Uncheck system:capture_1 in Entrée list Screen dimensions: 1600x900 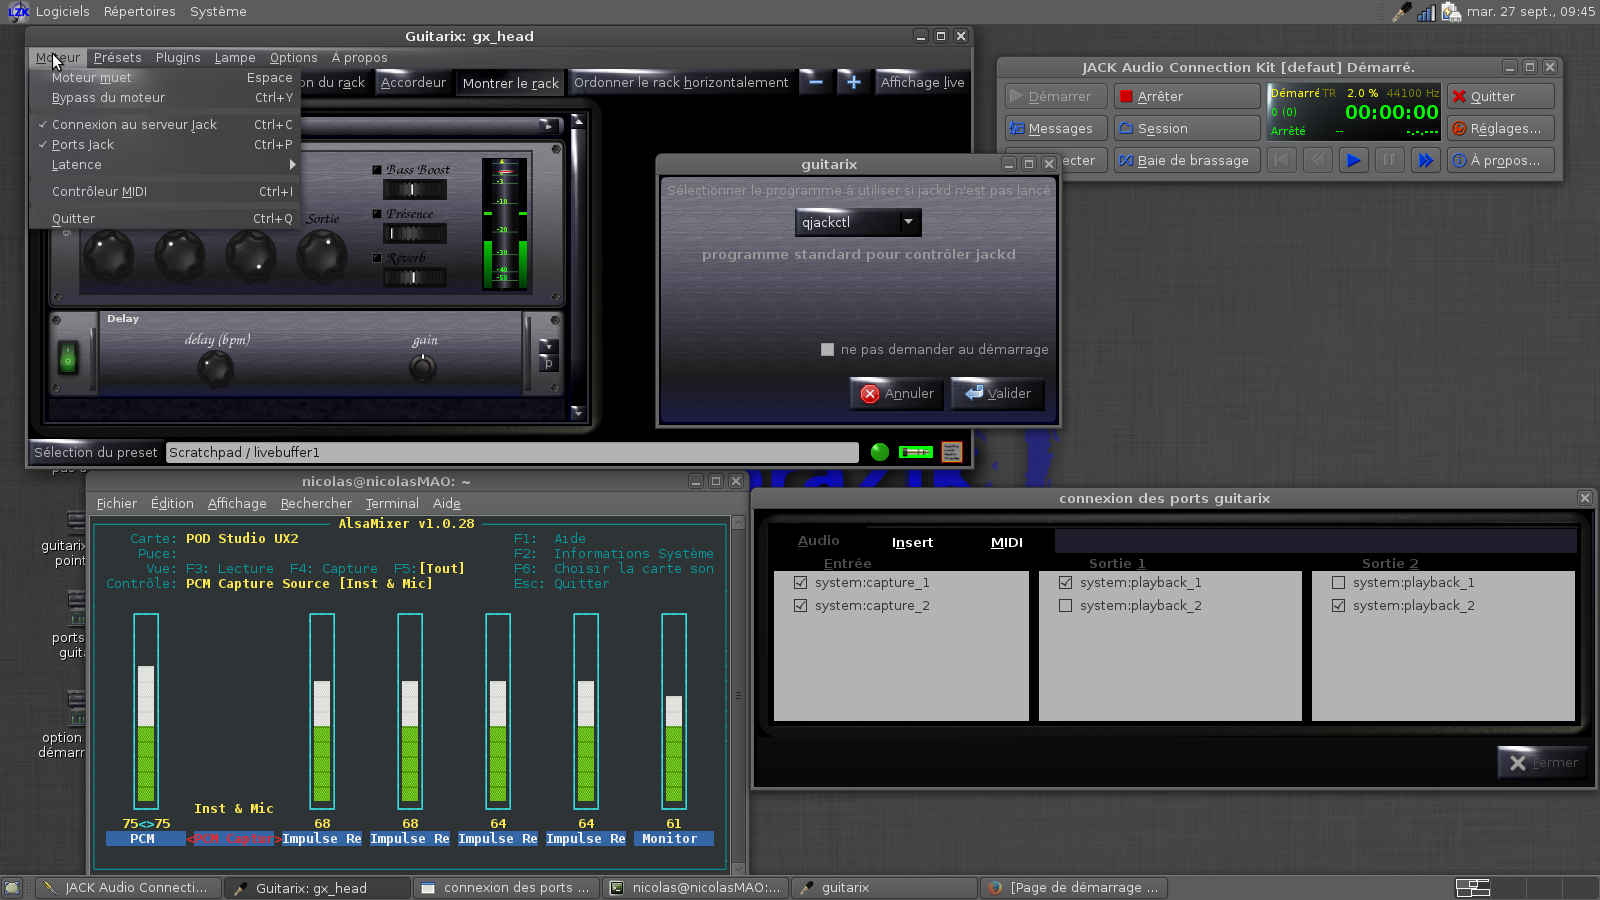coord(800,582)
